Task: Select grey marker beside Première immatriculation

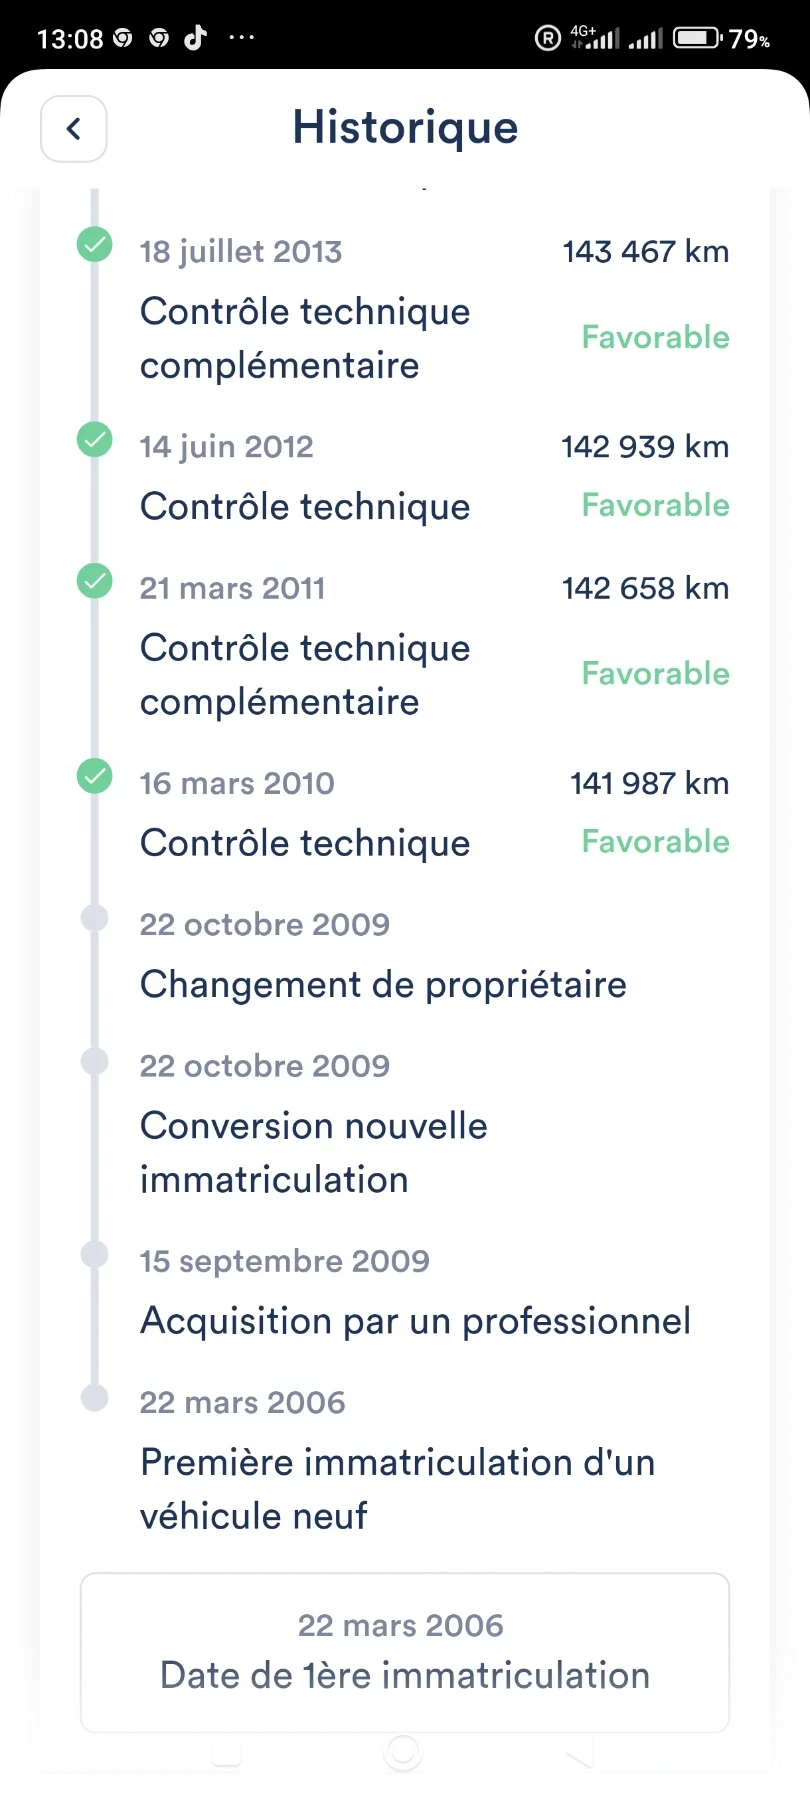Action: pyautogui.click(x=95, y=1397)
